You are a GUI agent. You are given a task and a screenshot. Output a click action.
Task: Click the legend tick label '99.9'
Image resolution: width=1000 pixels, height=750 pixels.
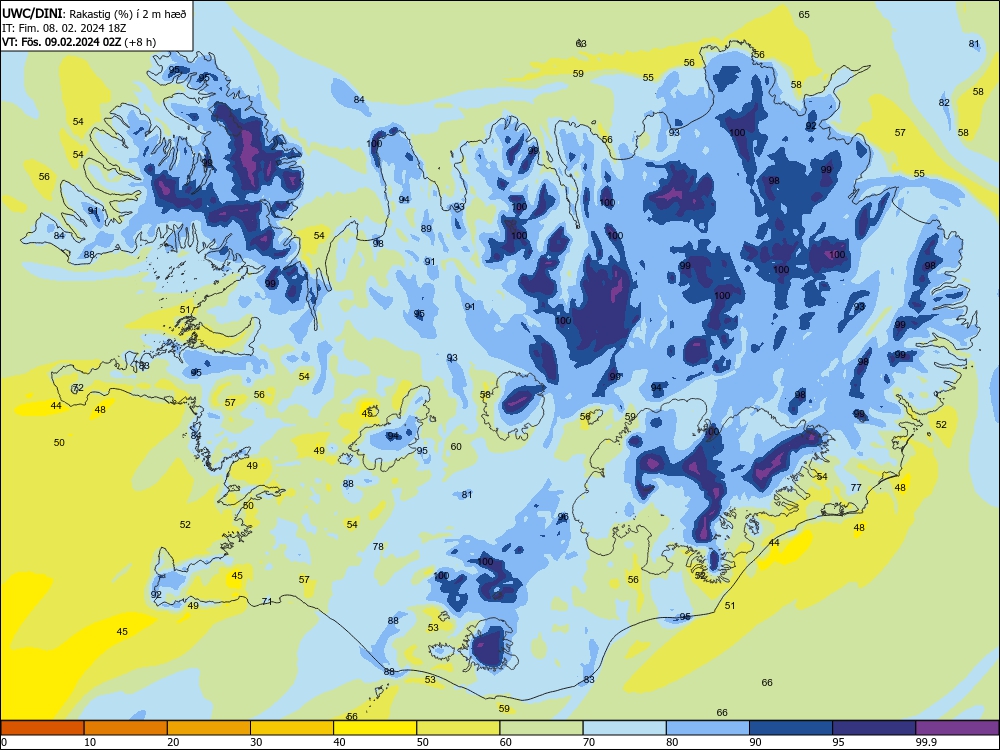[x=925, y=742]
